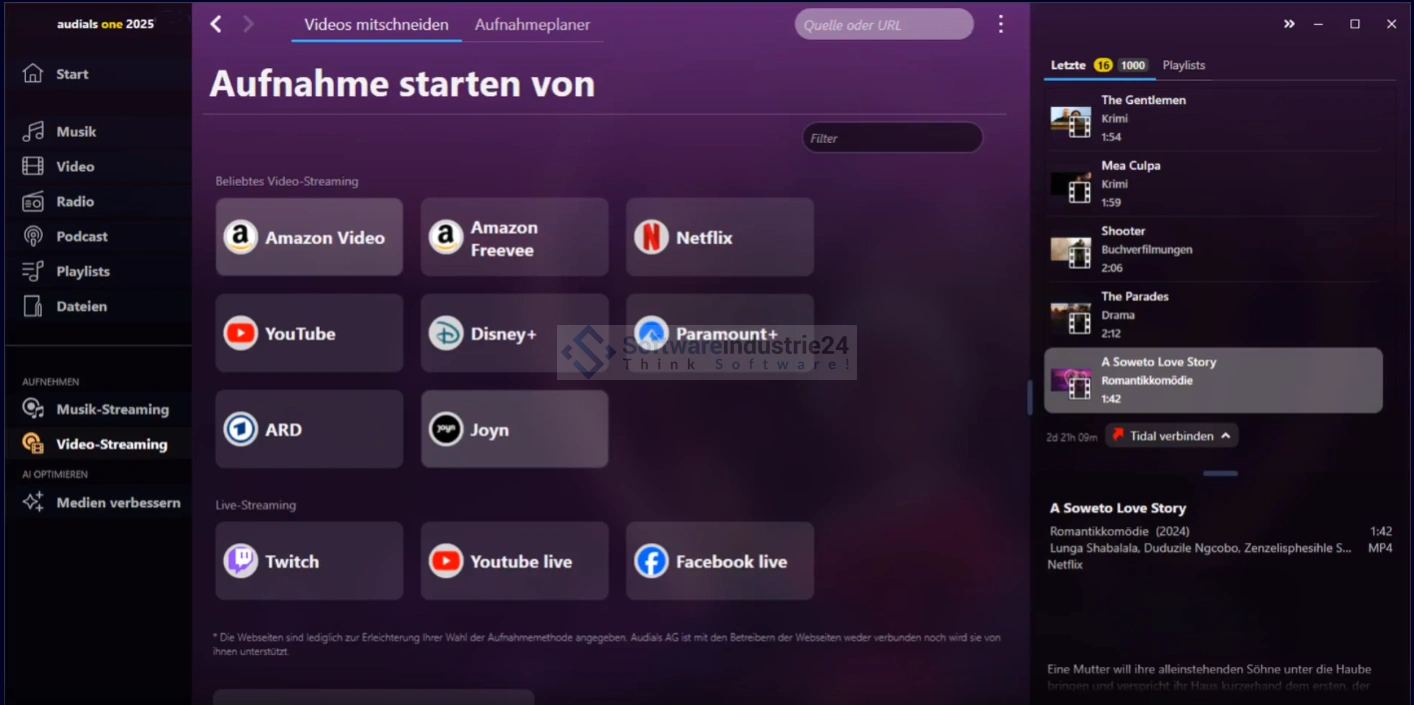This screenshot has height=705, width=1414.
Task: Open the Podcast section icon
Action: click(33, 237)
